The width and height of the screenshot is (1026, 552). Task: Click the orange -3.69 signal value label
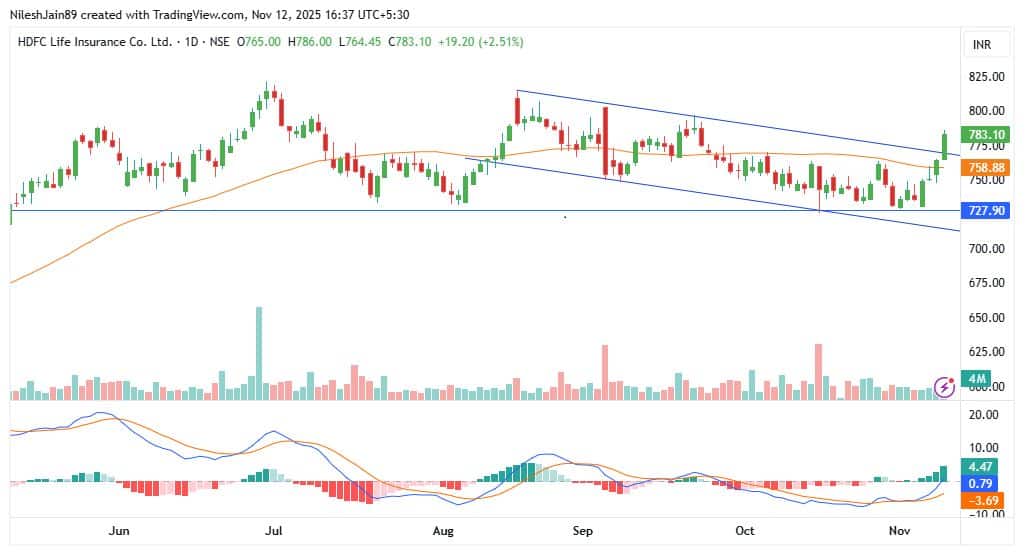tap(988, 501)
